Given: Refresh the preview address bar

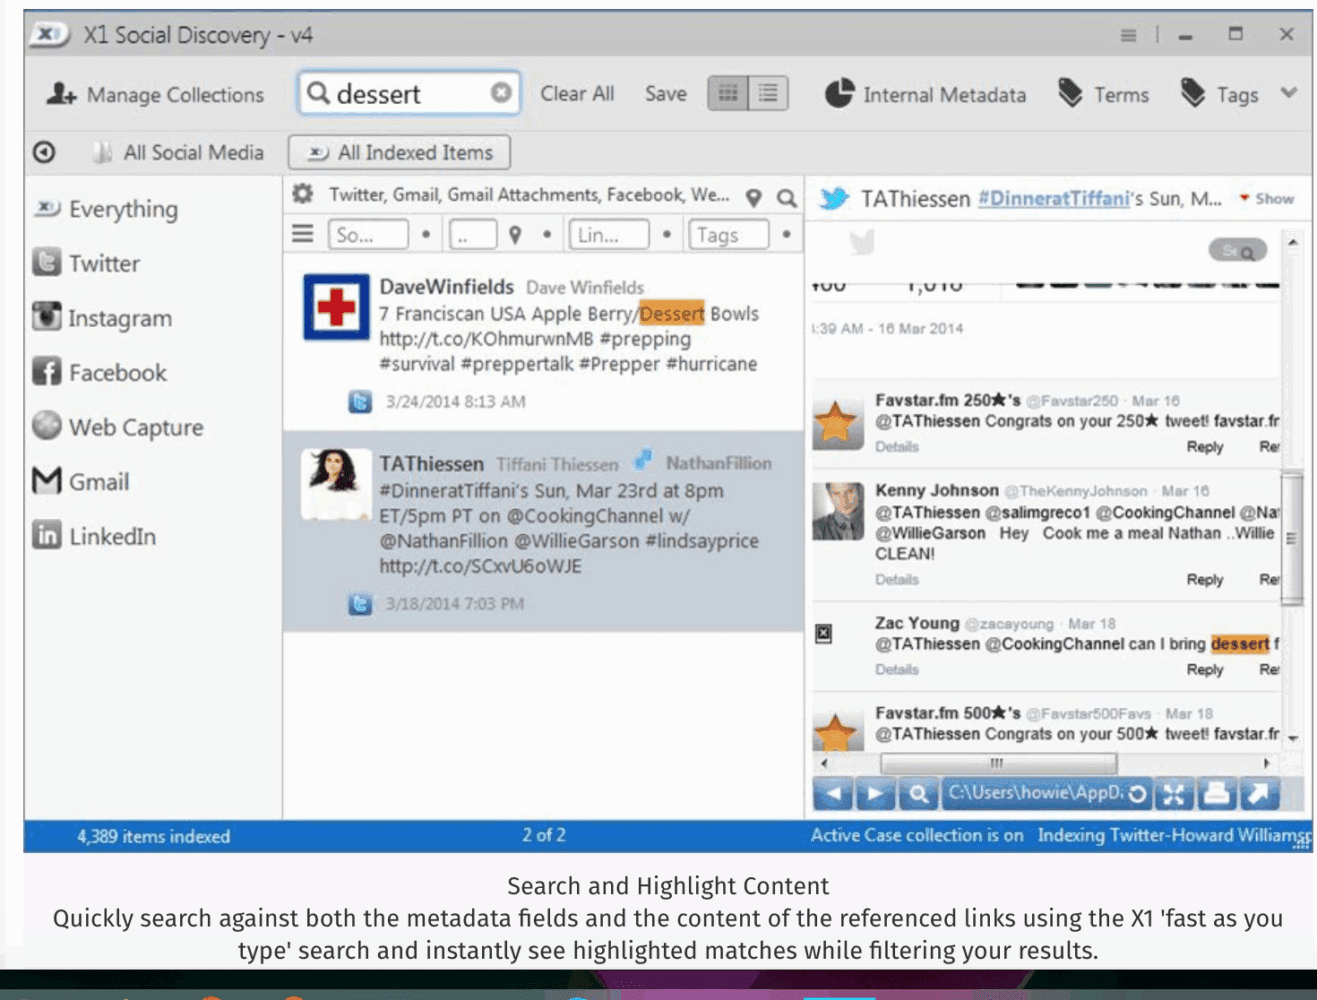Looking at the screenshot, I should coord(1137,794).
